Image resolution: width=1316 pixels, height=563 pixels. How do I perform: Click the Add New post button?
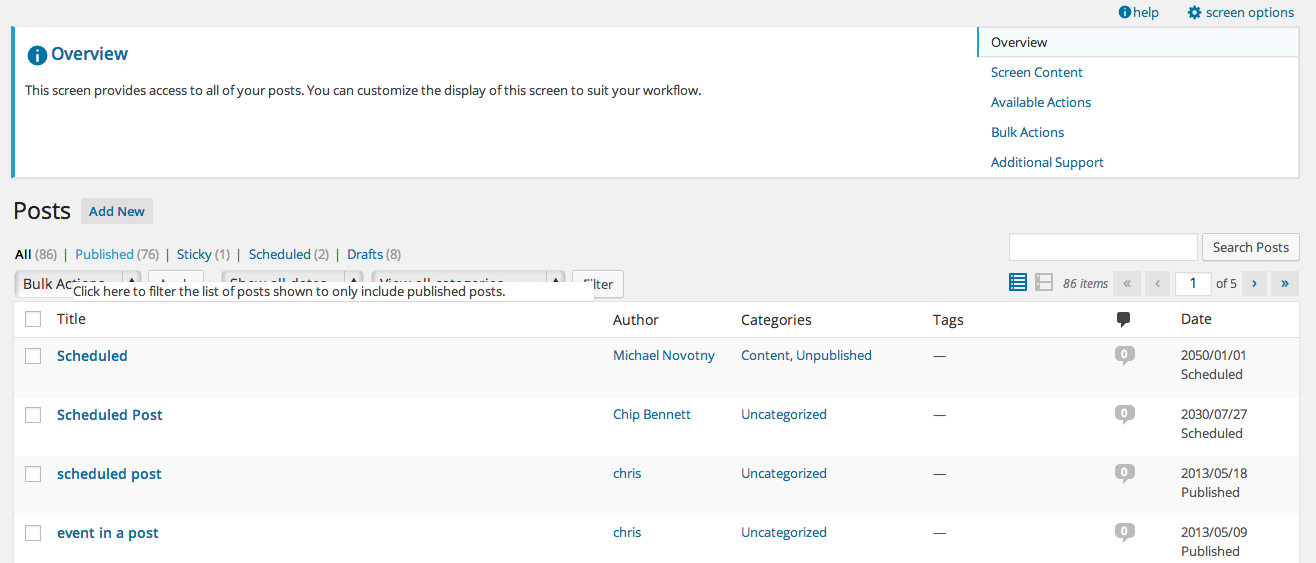(x=117, y=212)
